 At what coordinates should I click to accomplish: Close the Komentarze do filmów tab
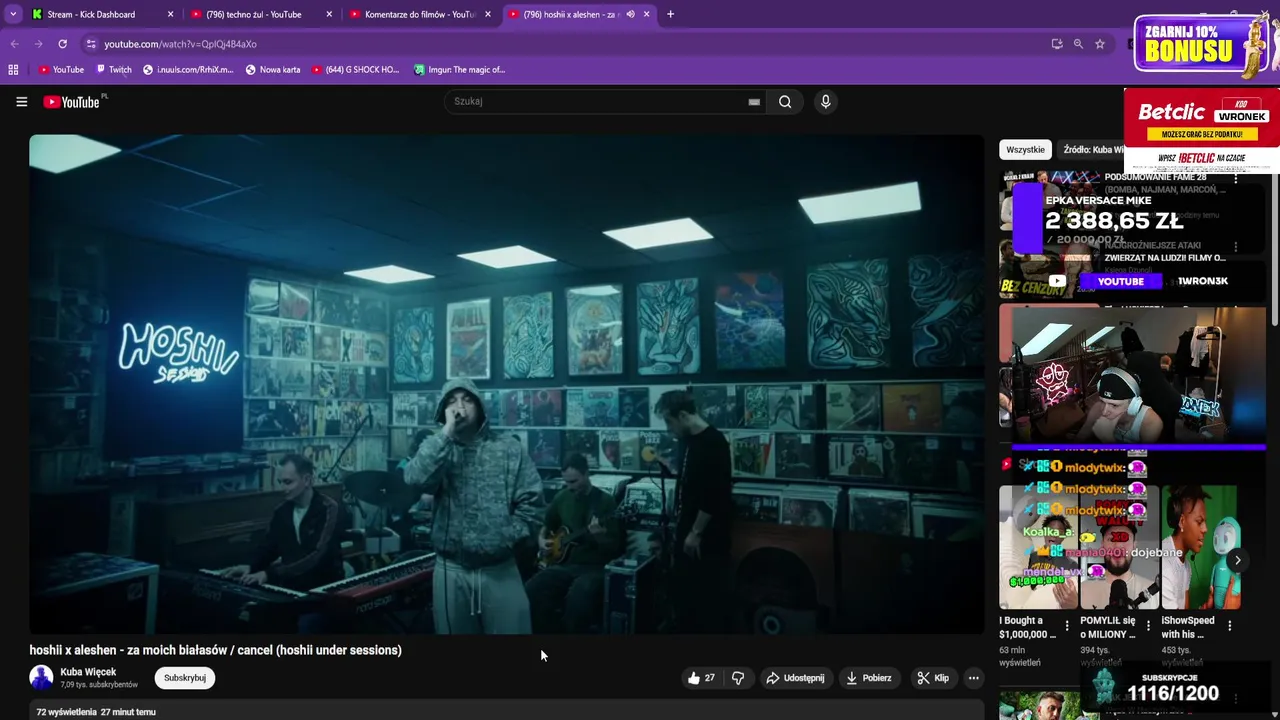coord(488,14)
